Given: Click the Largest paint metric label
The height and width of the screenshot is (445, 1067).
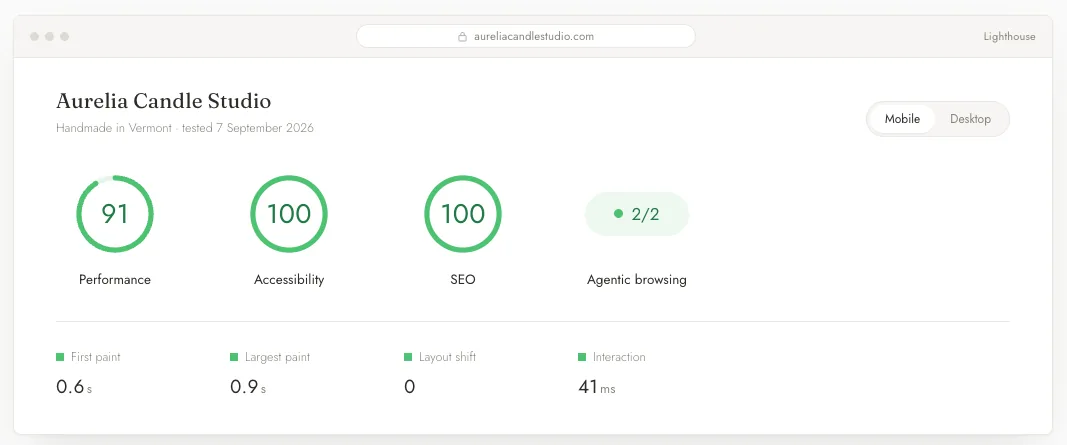Looking at the screenshot, I should click(x=277, y=357).
